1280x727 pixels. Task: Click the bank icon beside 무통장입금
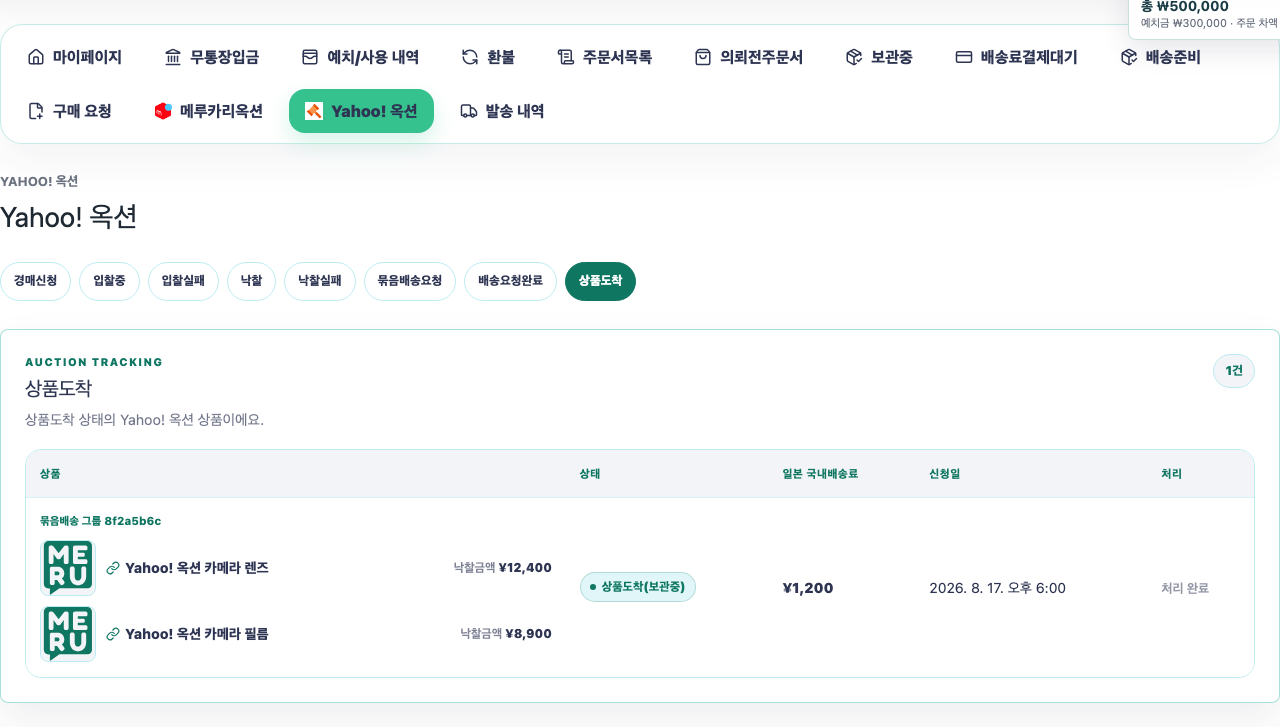coord(173,57)
